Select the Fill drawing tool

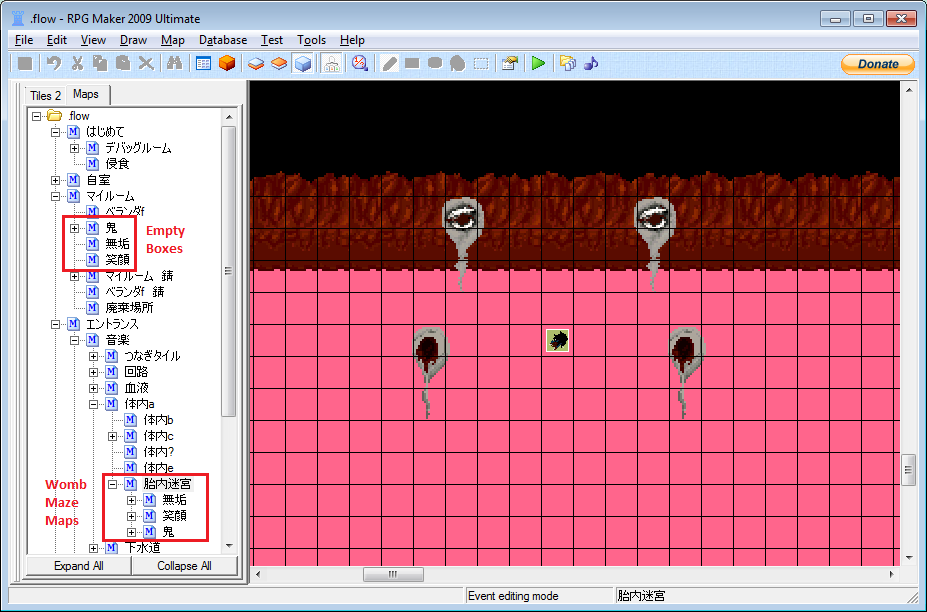click(458, 63)
